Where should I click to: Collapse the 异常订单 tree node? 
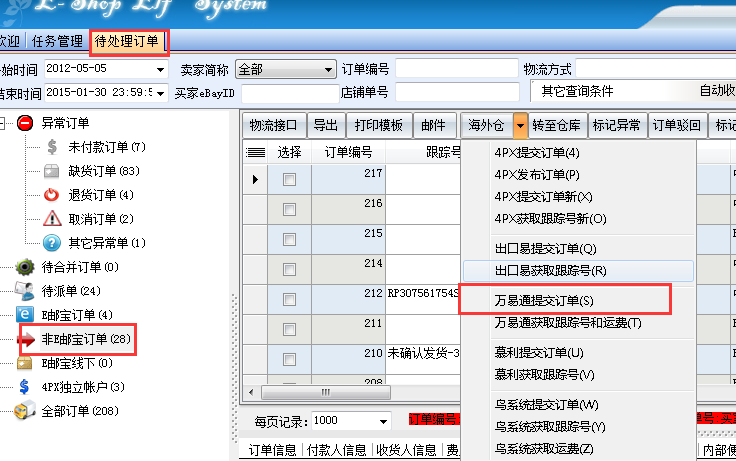[6, 123]
